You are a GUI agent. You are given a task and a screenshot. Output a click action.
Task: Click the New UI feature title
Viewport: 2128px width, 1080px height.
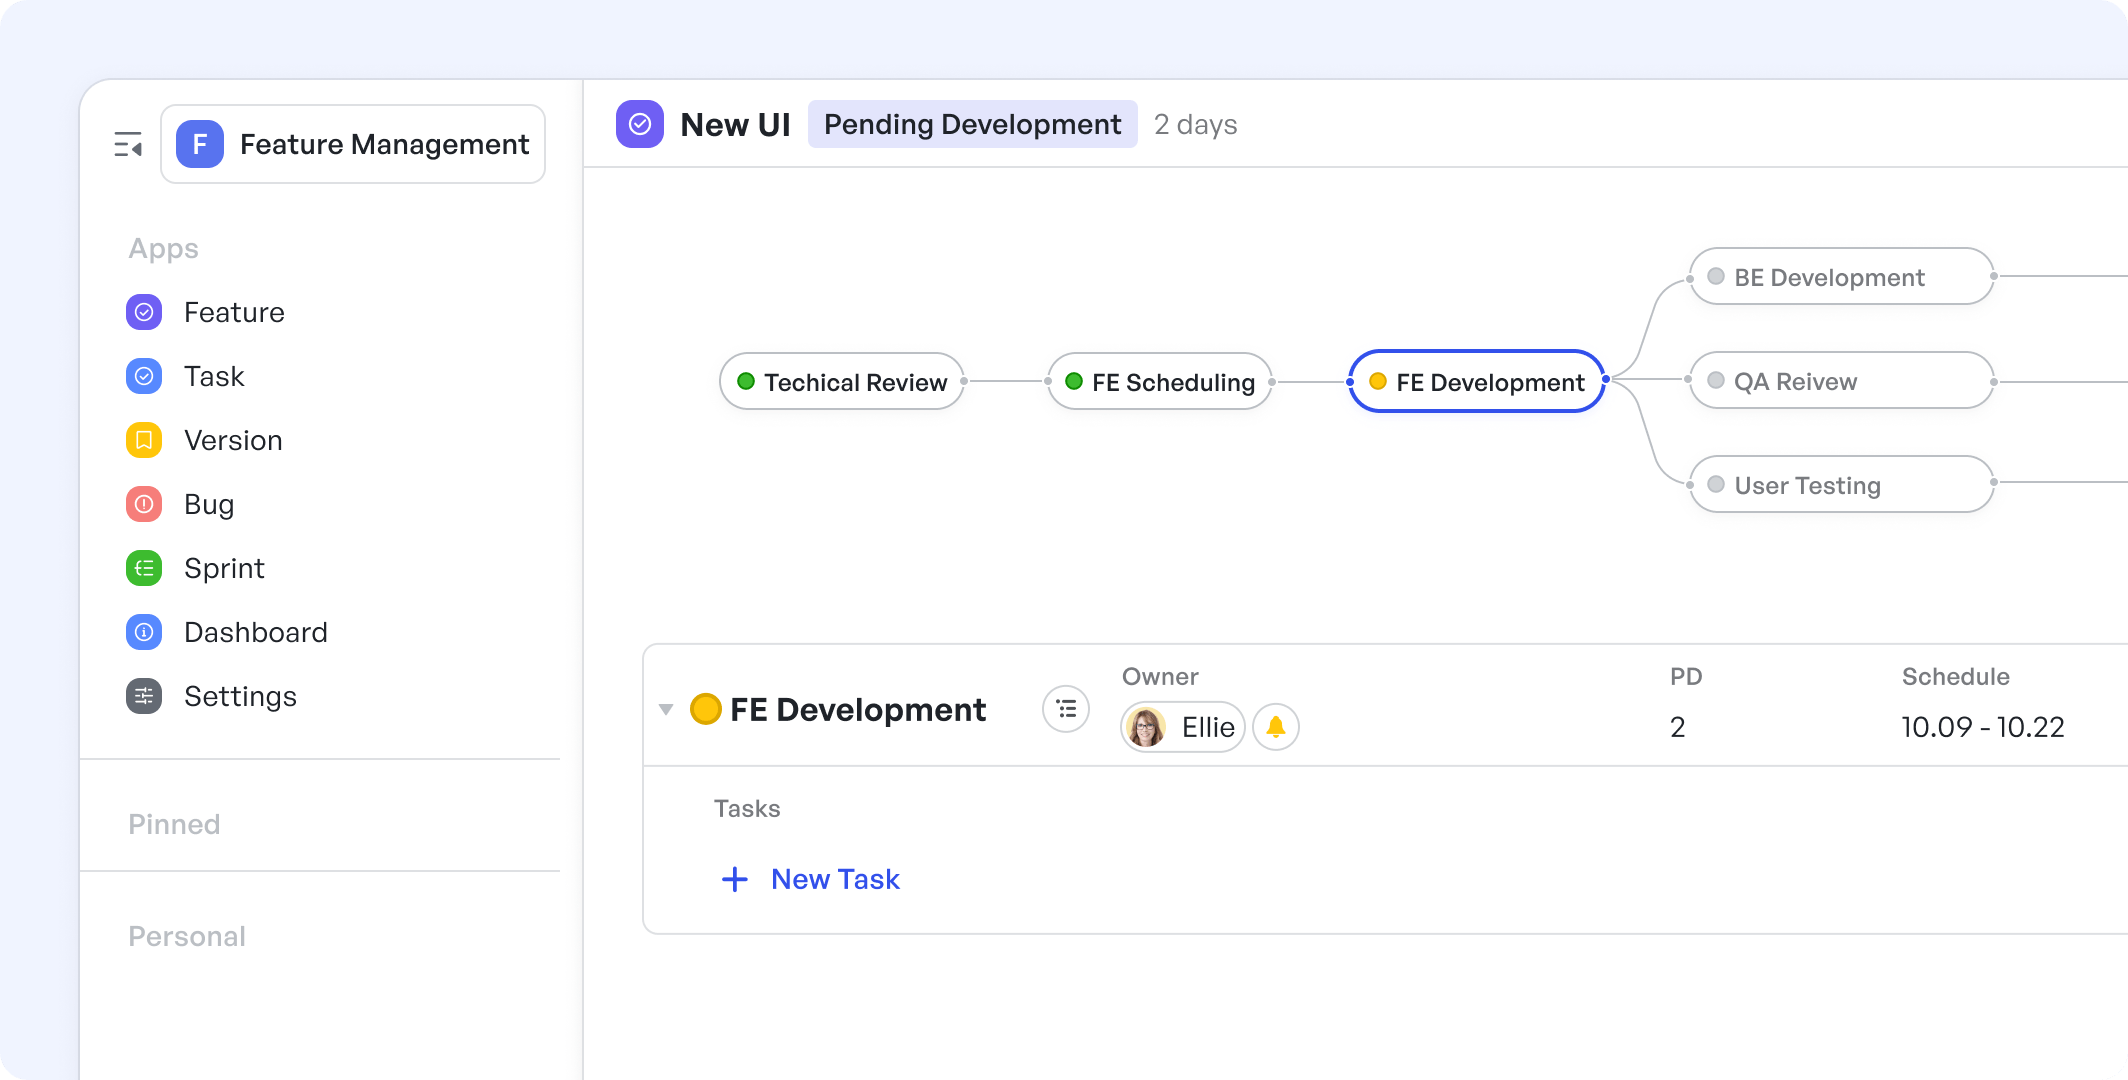[x=735, y=125]
